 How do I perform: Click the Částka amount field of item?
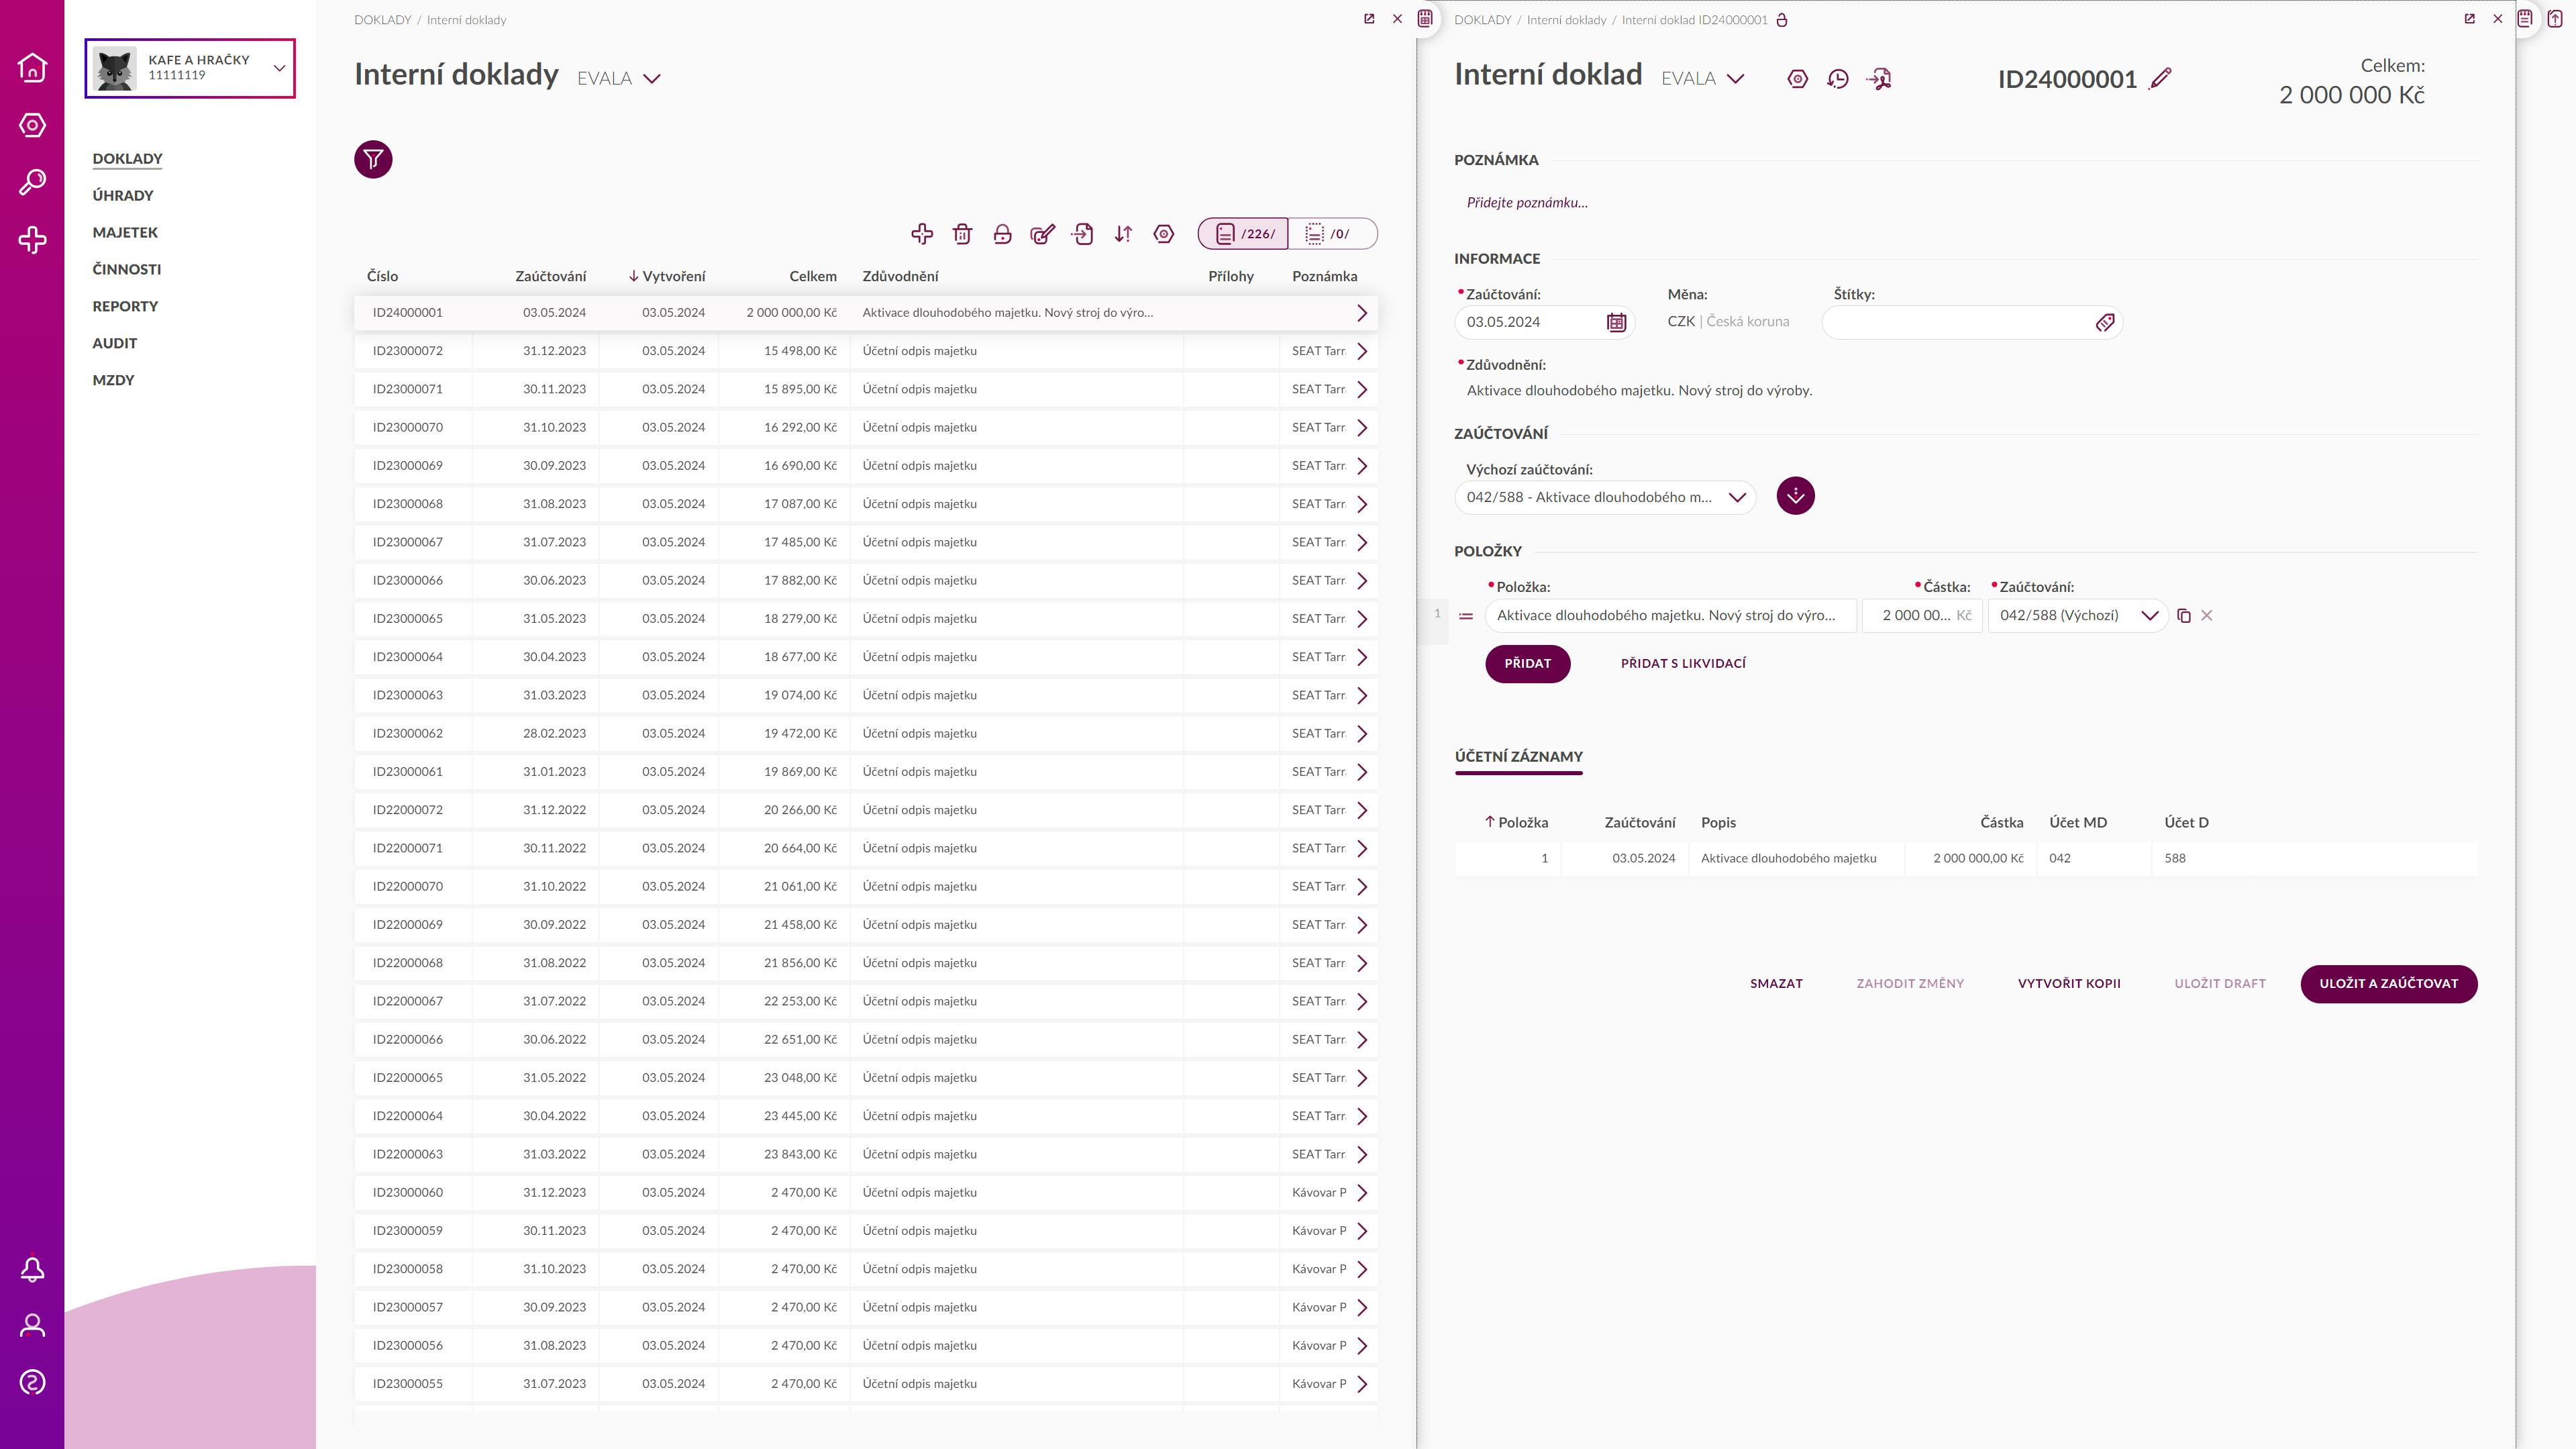[x=1922, y=616]
